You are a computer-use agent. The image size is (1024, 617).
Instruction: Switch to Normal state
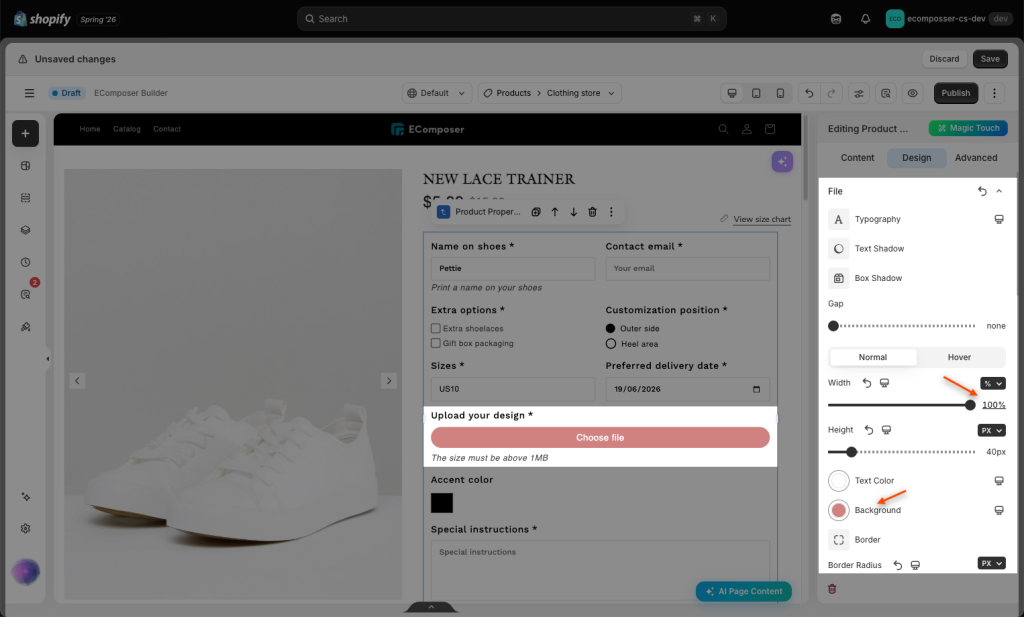coord(872,357)
